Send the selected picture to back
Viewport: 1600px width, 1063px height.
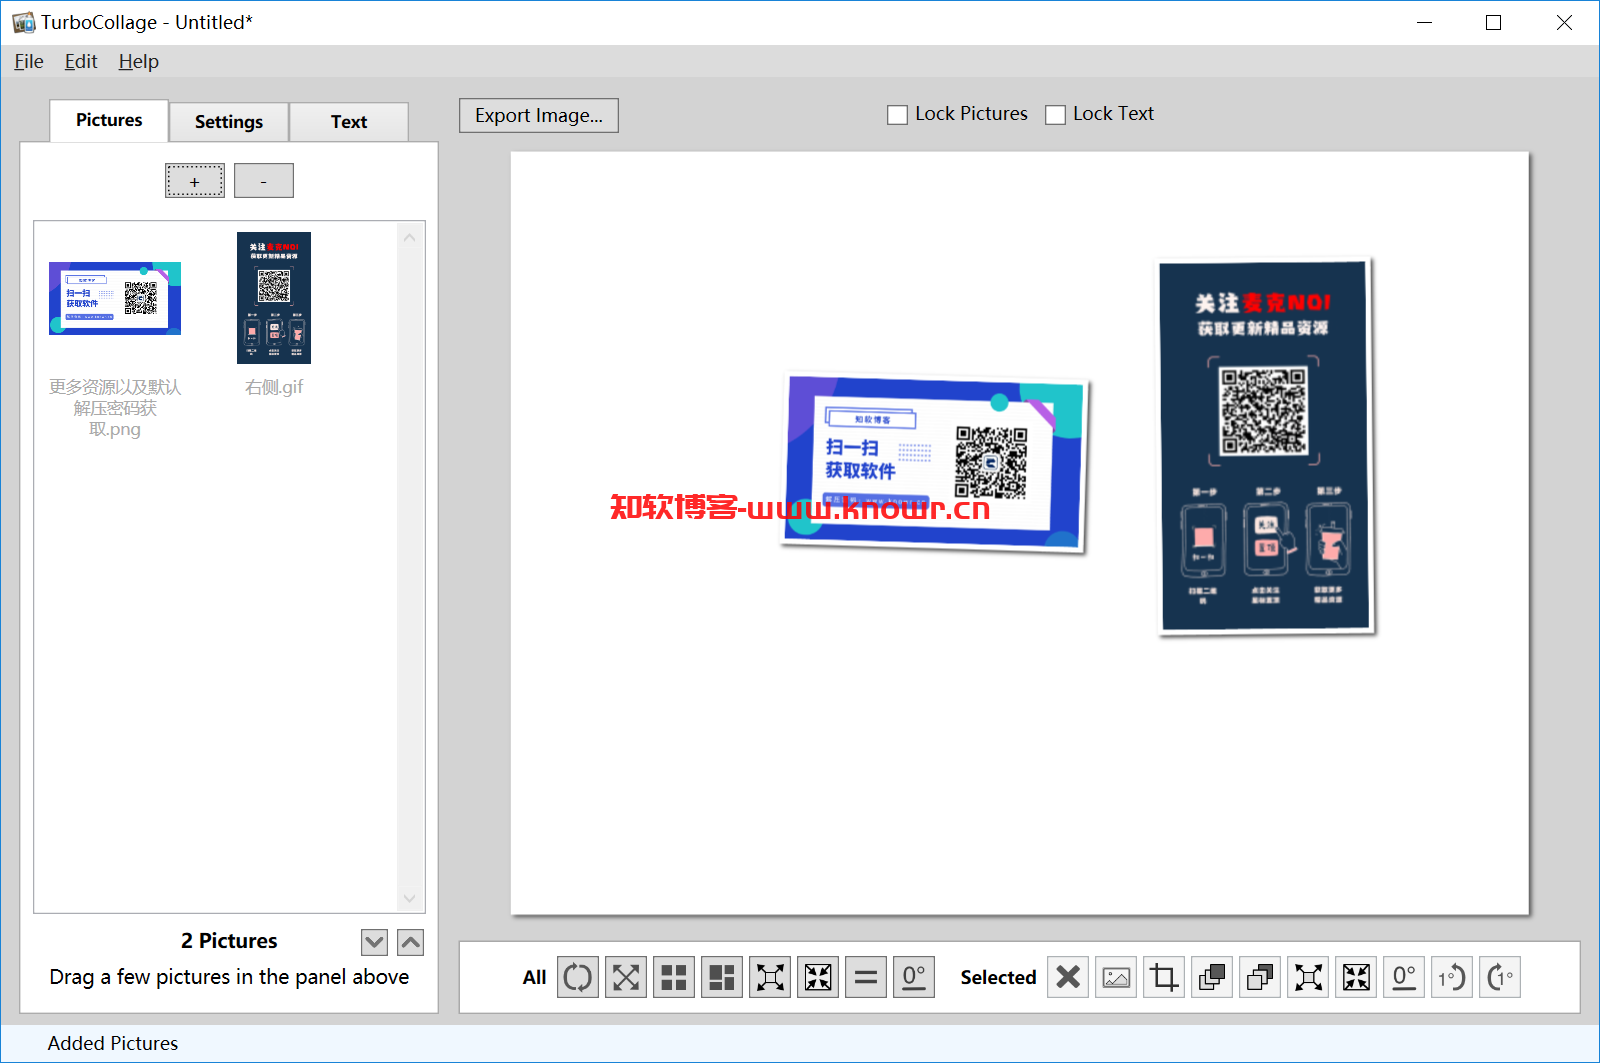point(1260,977)
